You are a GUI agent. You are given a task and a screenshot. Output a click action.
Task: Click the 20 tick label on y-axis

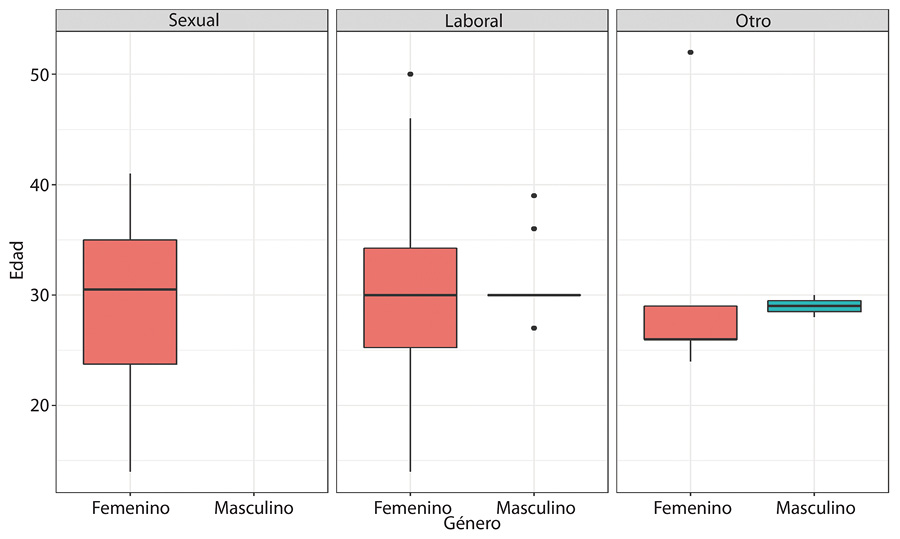point(33,405)
